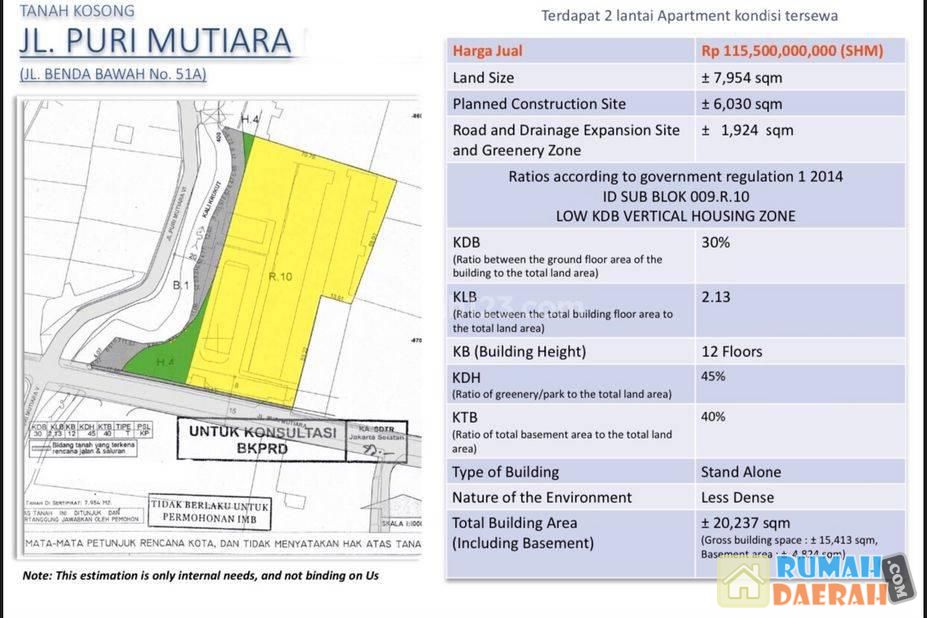Click the KDB 30% value cell

pos(716,243)
